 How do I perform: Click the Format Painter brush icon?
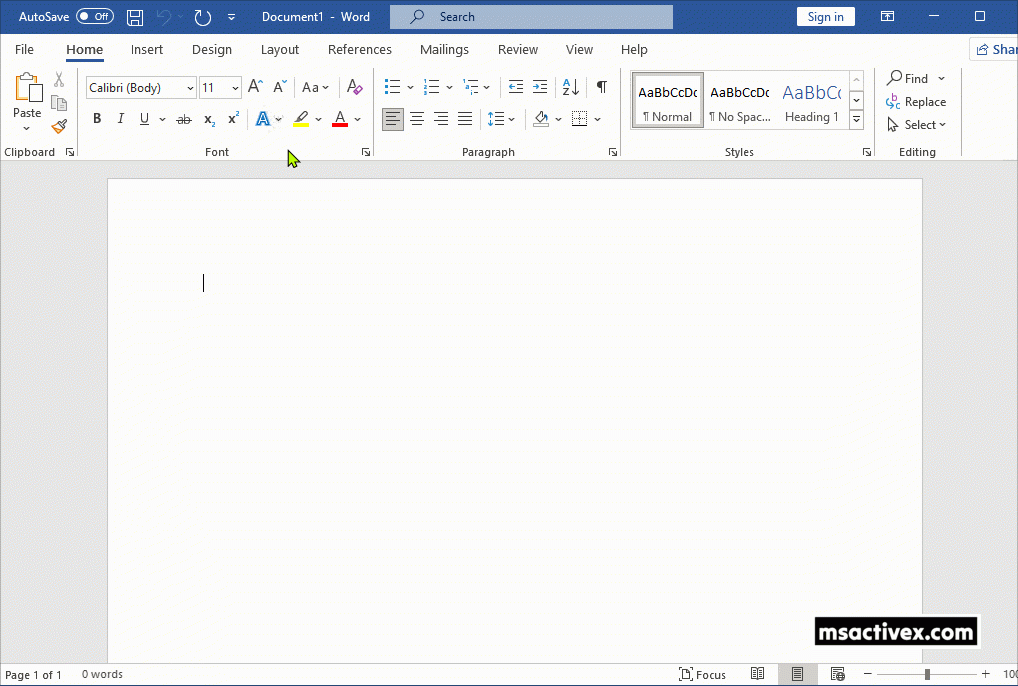(59, 127)
